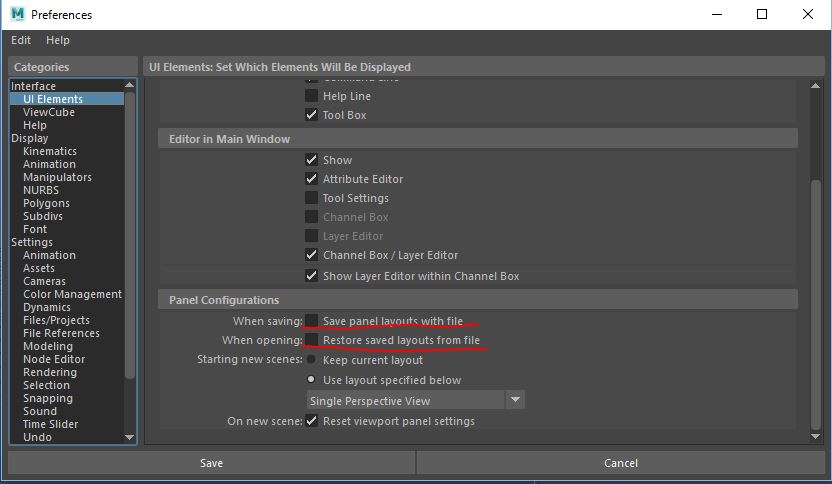Image resolution: width=832 pixels, height=484 pixels.
Task: Select the Time Slider category
Action: (50, 424)
